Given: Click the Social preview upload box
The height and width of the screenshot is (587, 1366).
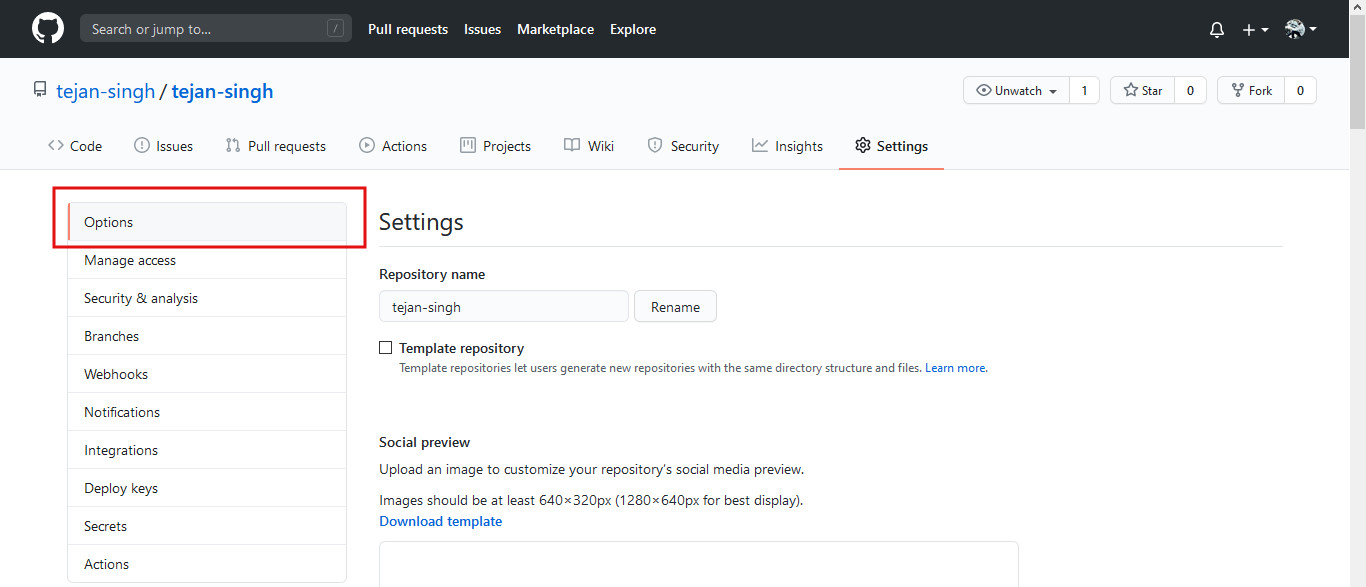Looking at the screenshot, I should point(699,564).
